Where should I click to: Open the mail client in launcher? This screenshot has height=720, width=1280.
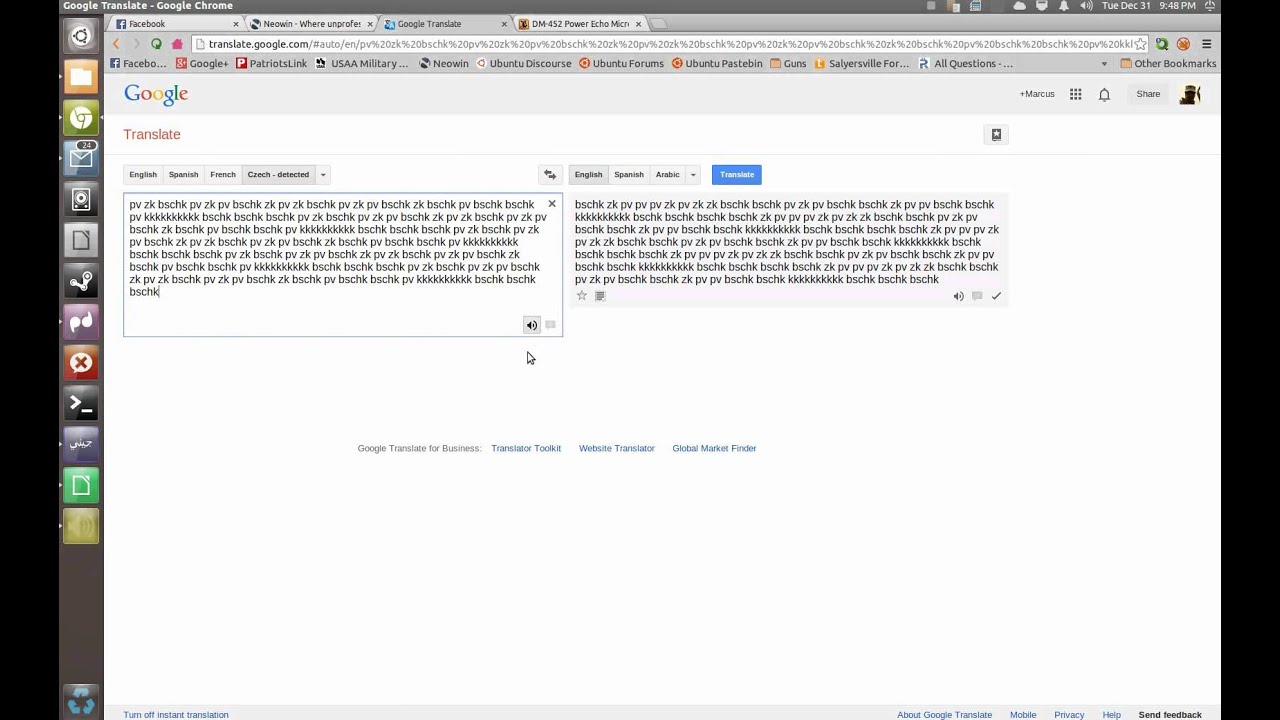tap(81, 159)
